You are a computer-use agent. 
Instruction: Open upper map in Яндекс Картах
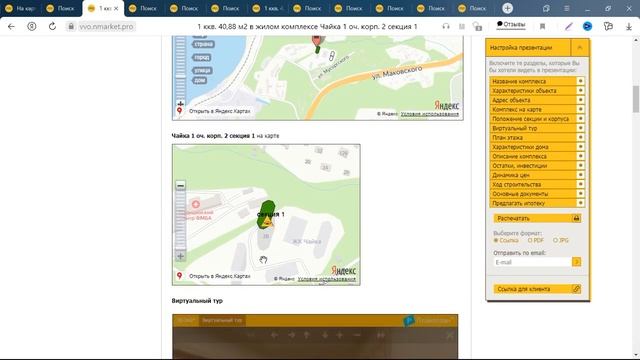coord(220,111)
